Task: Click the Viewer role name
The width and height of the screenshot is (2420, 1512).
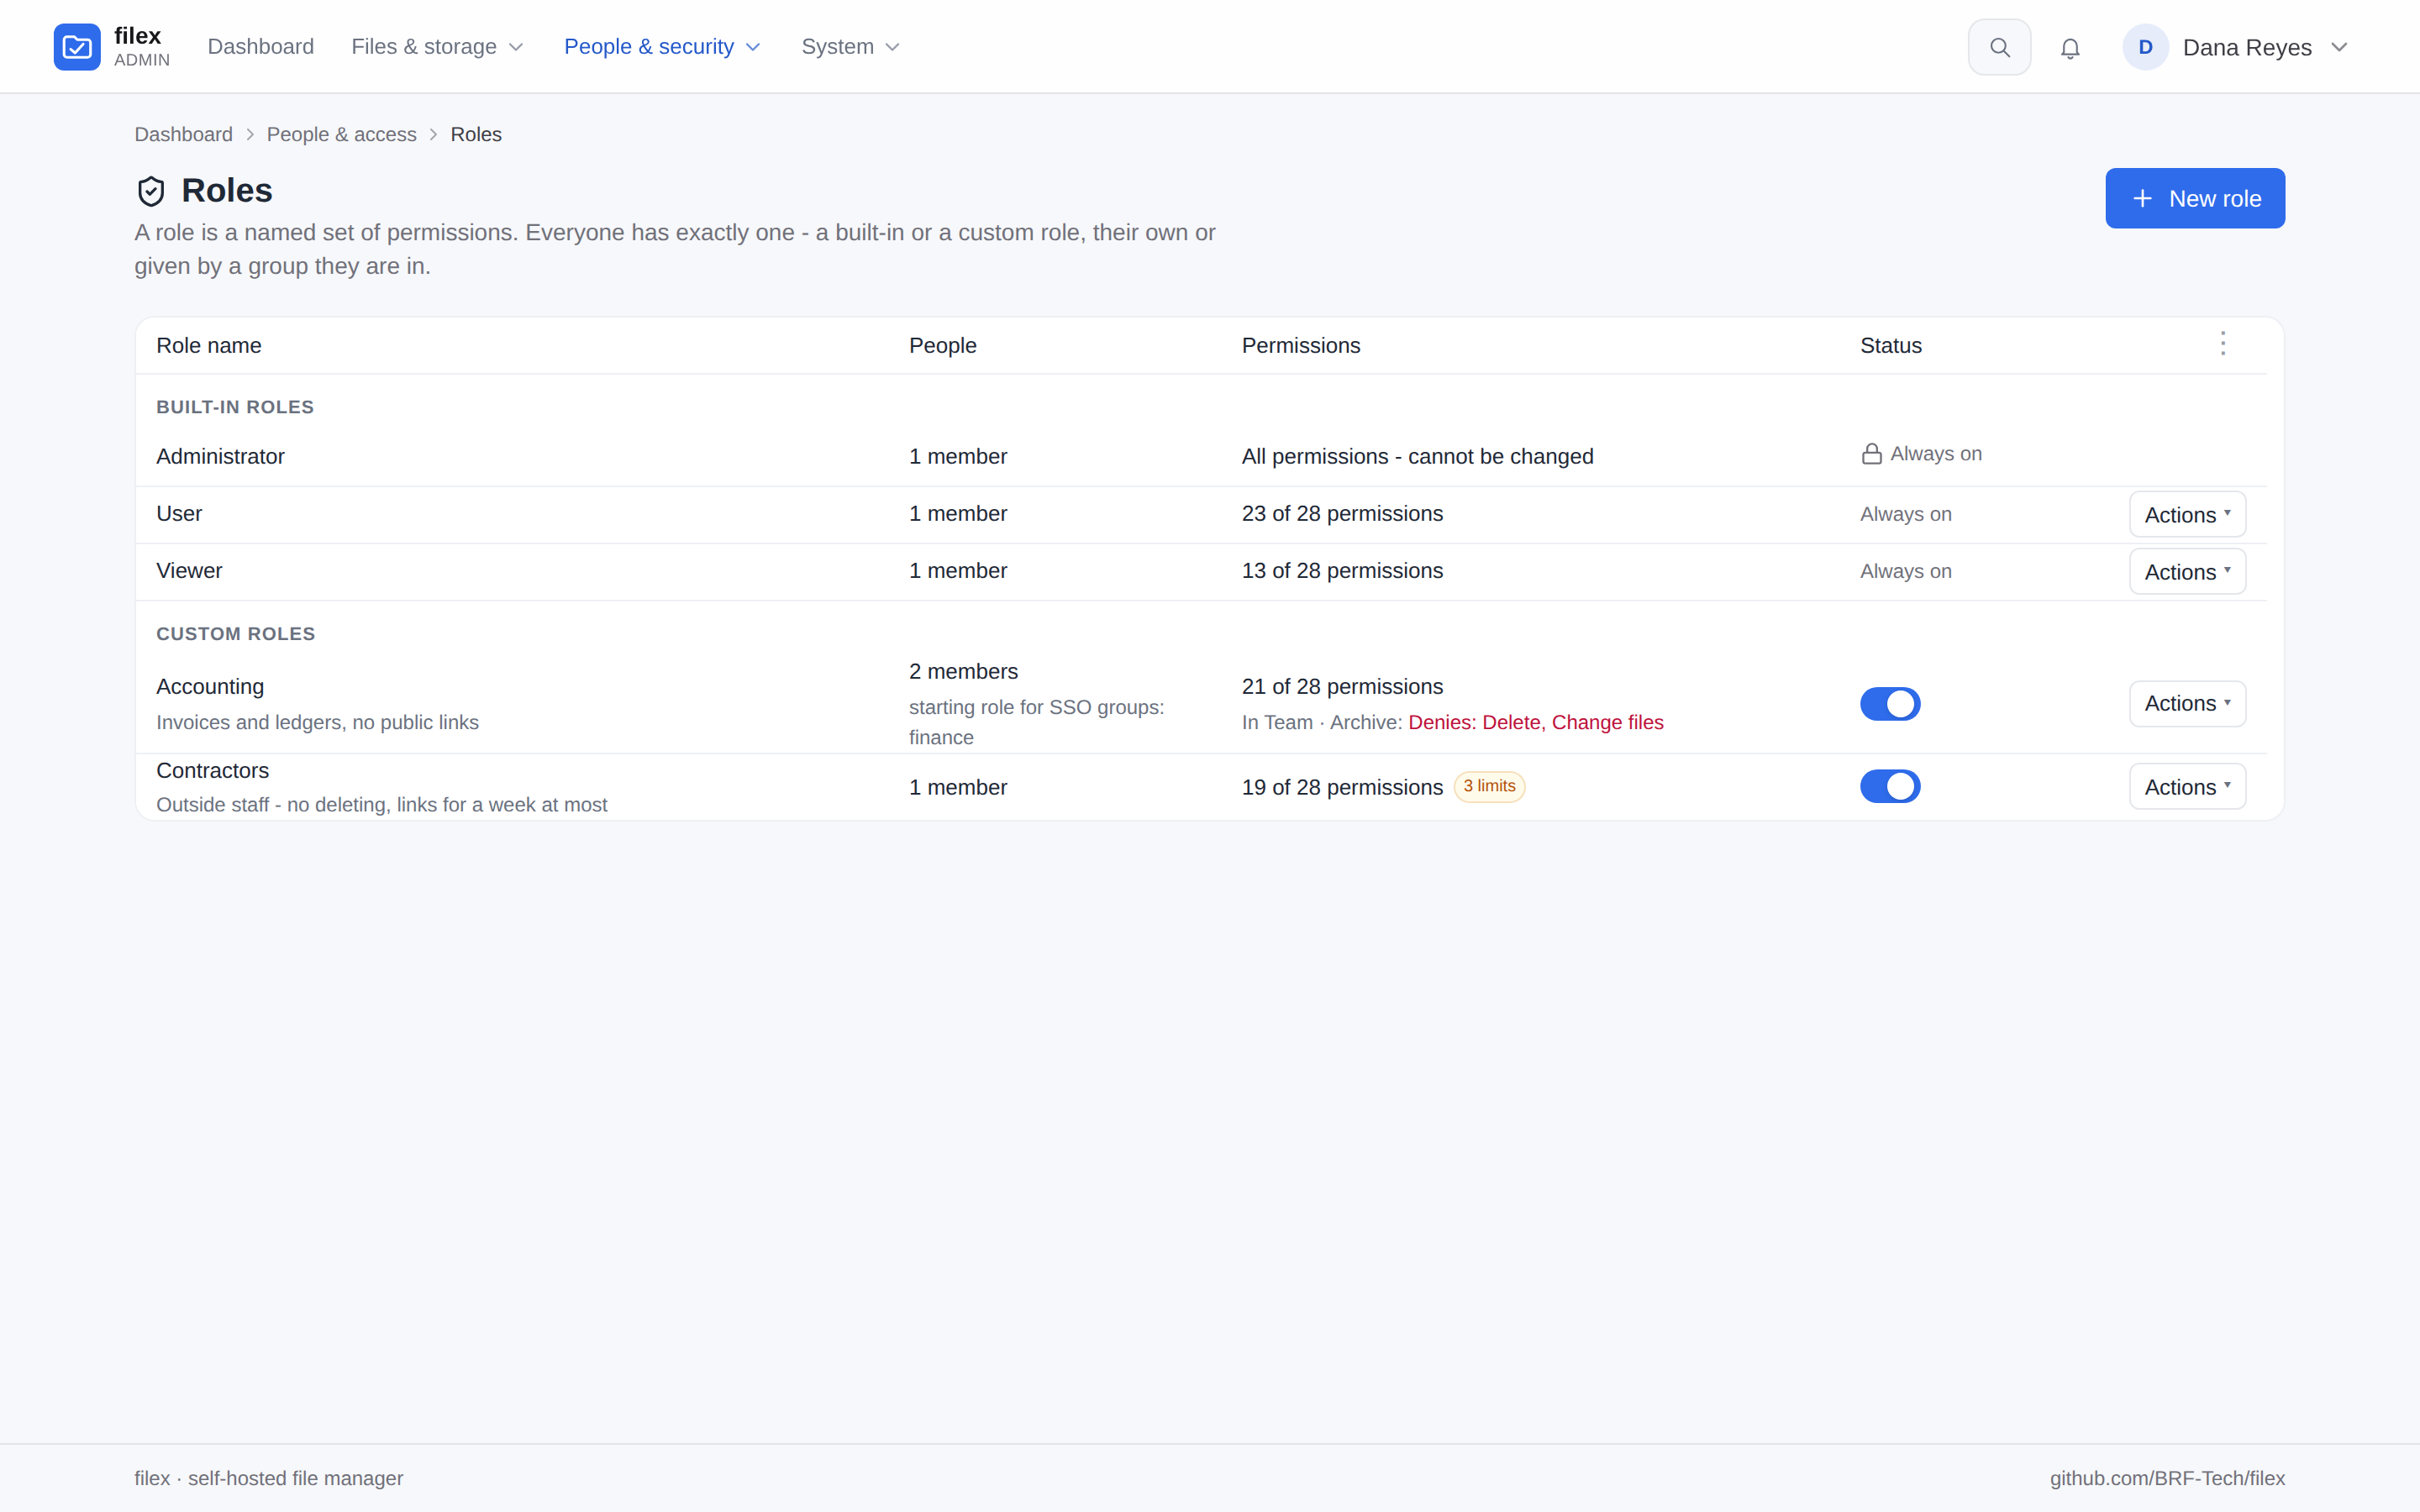Action: click(x=189, y=570)
